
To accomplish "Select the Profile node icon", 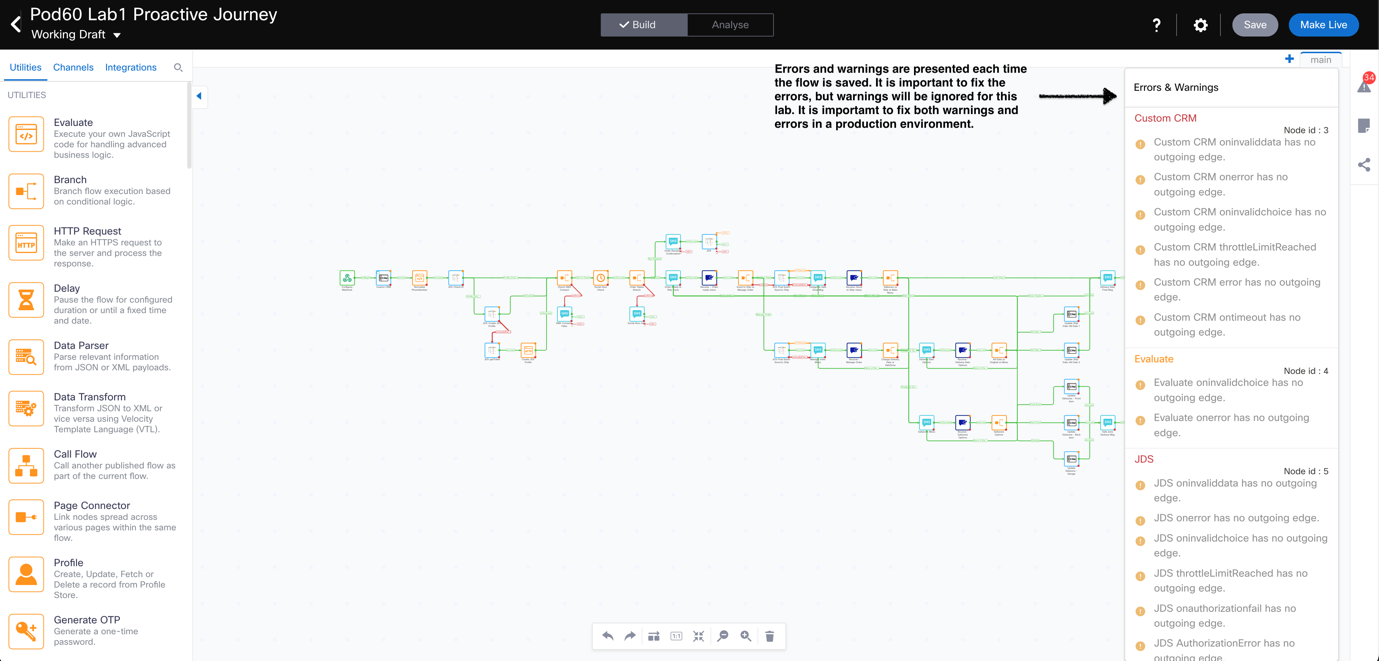I will [26, 575].
